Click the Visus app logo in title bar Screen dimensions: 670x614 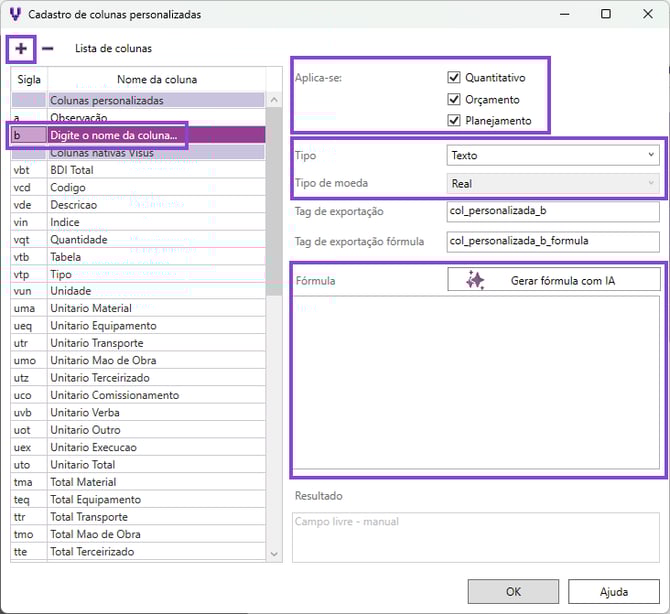click(x=14, y=15)
